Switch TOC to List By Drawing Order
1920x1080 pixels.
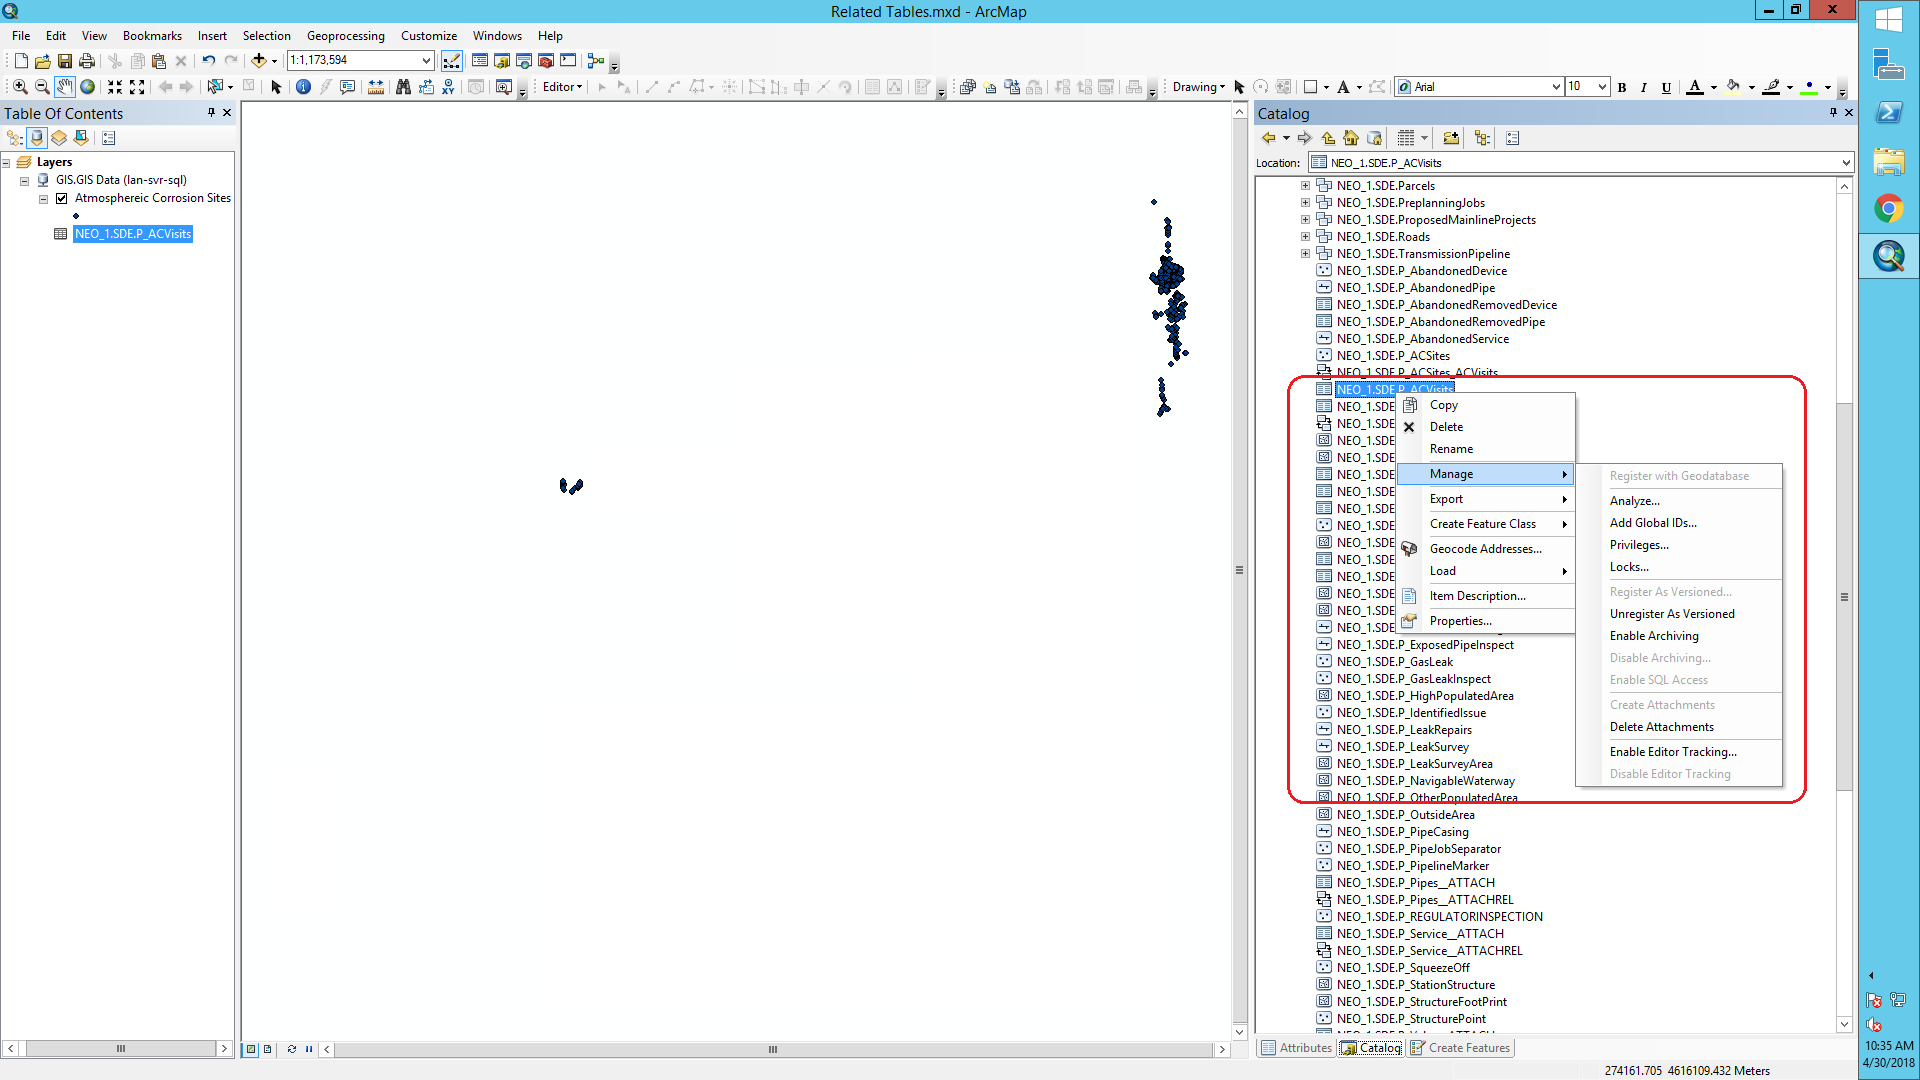pos(15,138)
